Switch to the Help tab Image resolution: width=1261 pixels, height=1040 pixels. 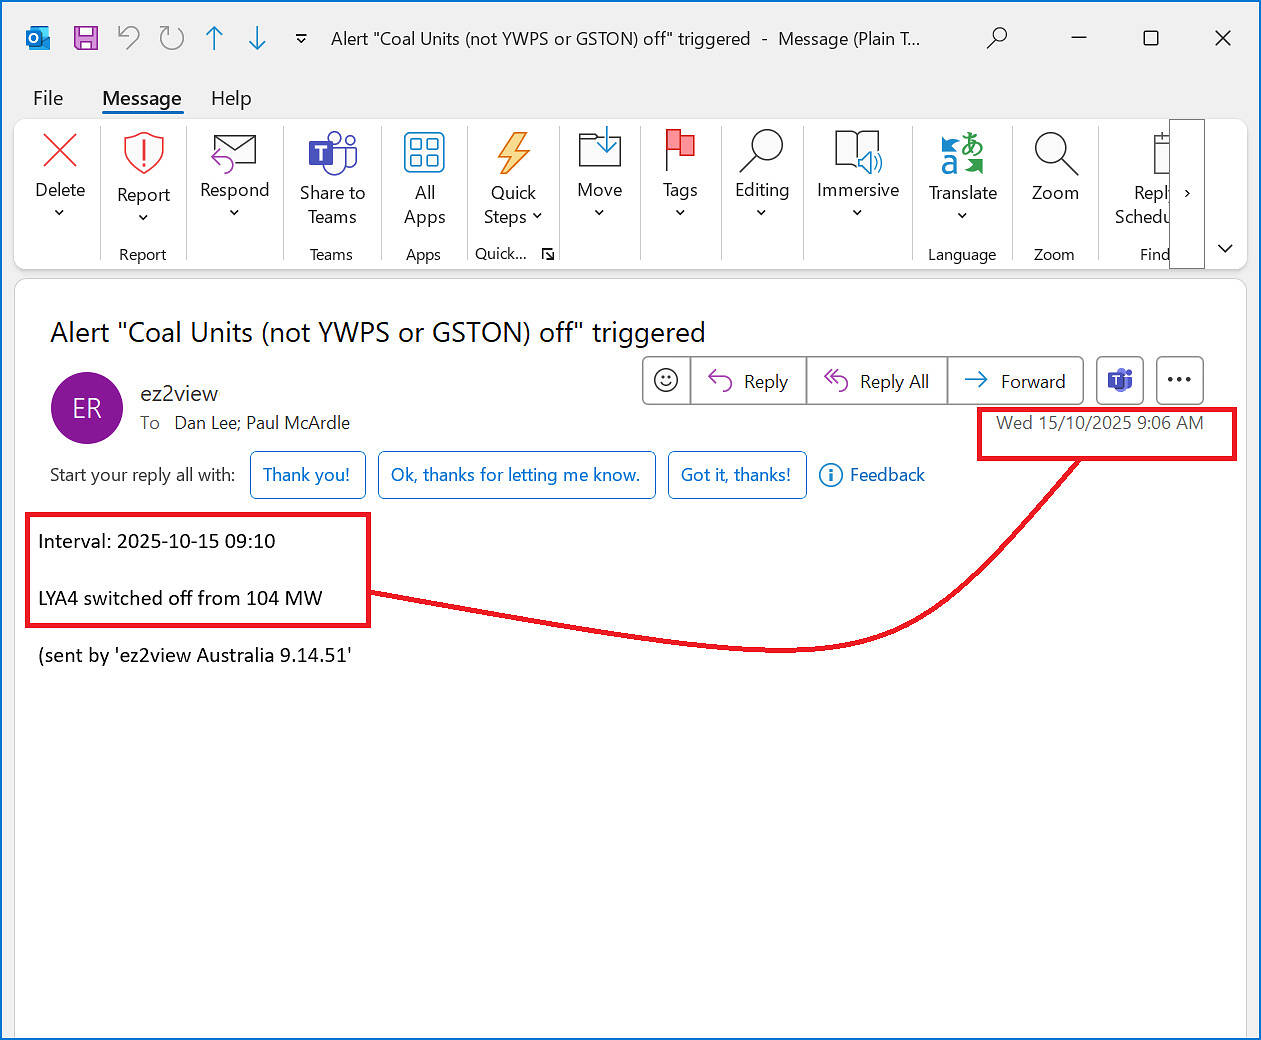pos(231,98)
